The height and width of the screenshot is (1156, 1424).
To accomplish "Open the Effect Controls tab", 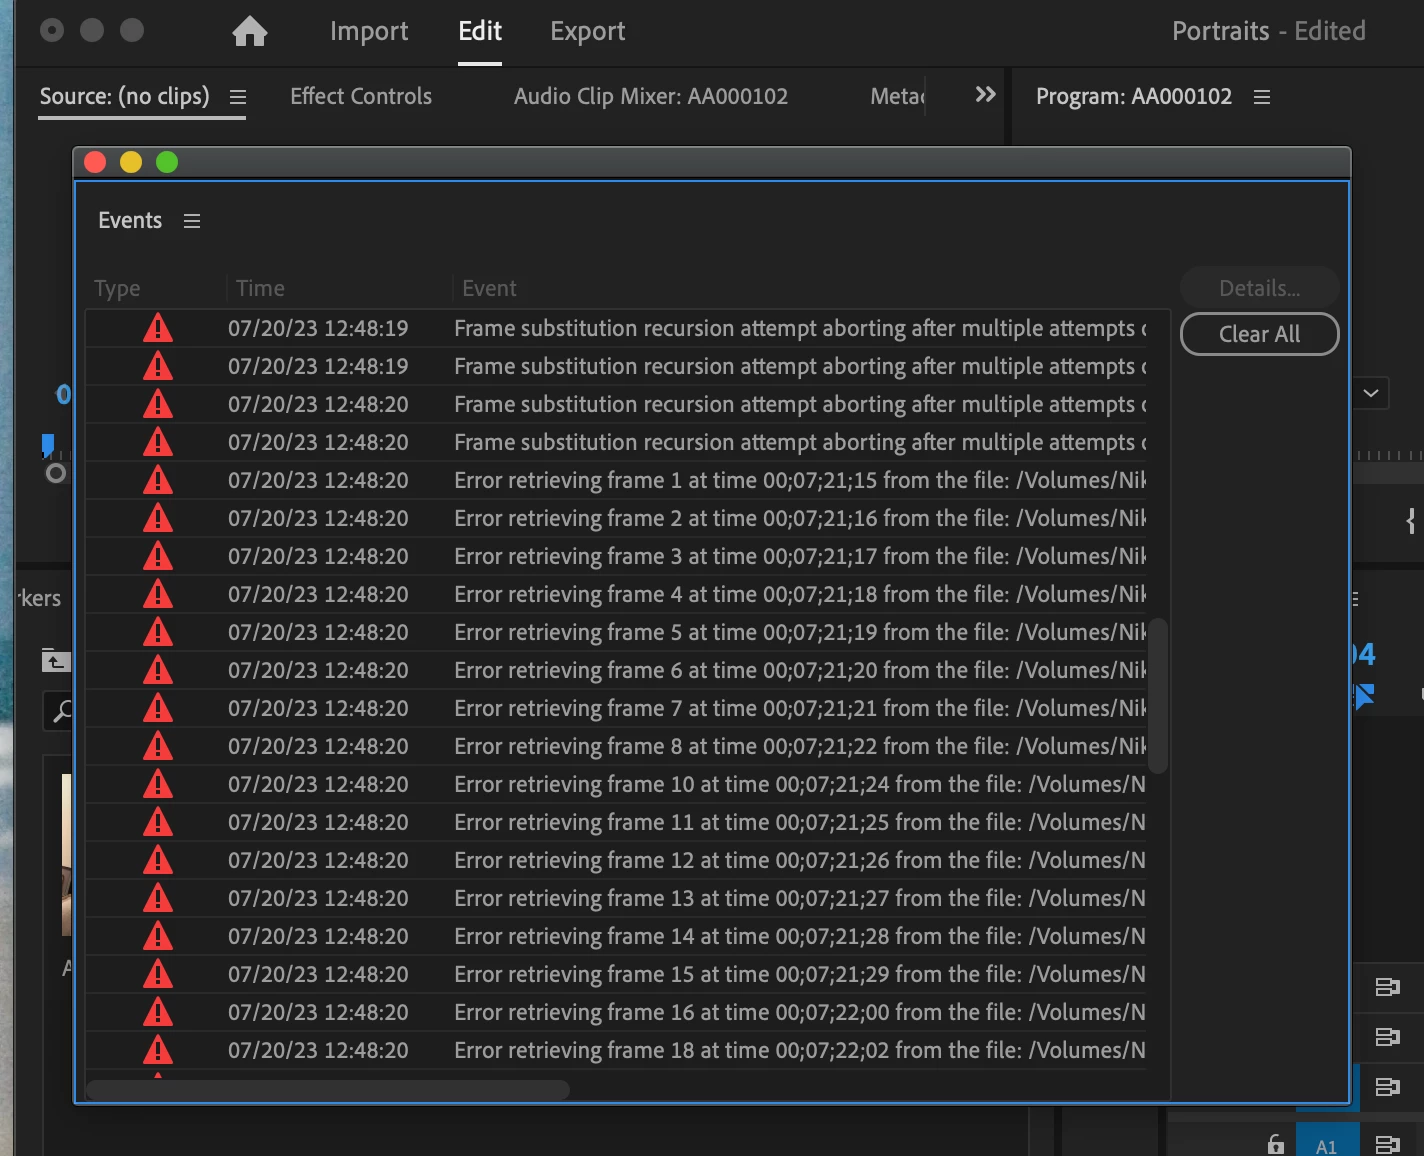I will pos(361,96).
